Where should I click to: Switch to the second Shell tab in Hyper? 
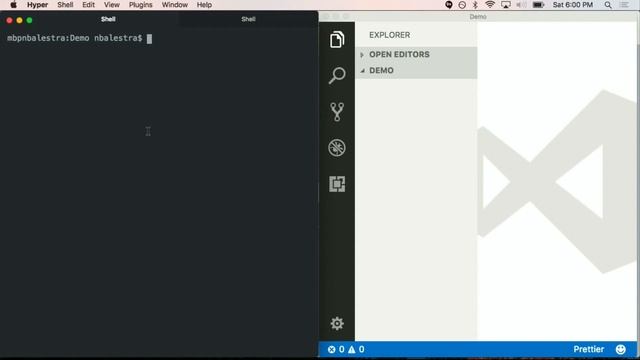pos(248,19)
